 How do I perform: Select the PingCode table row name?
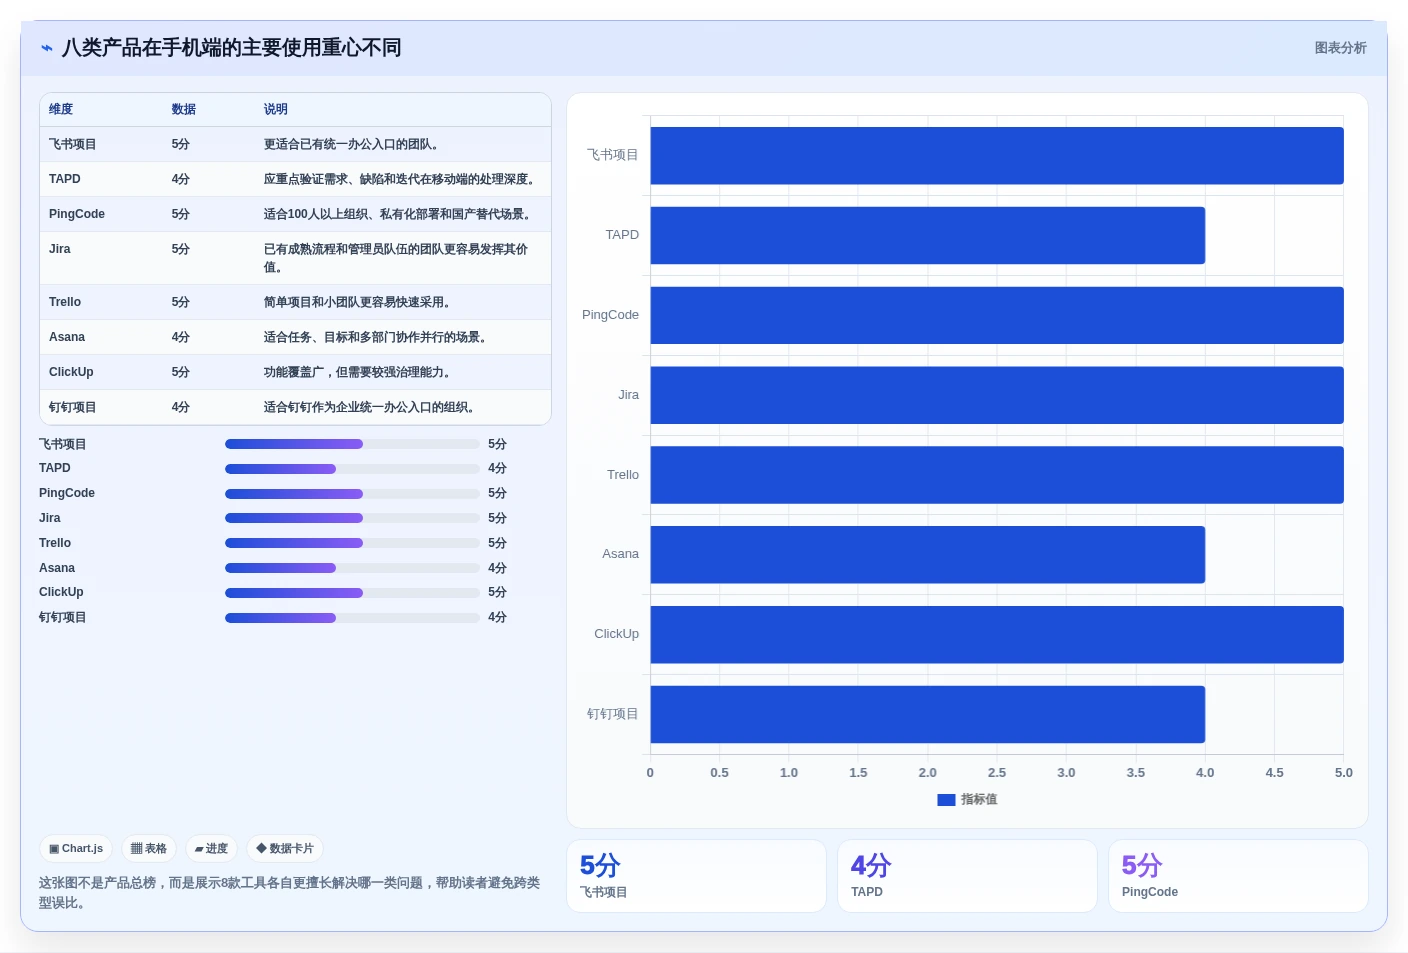[77, 214]
